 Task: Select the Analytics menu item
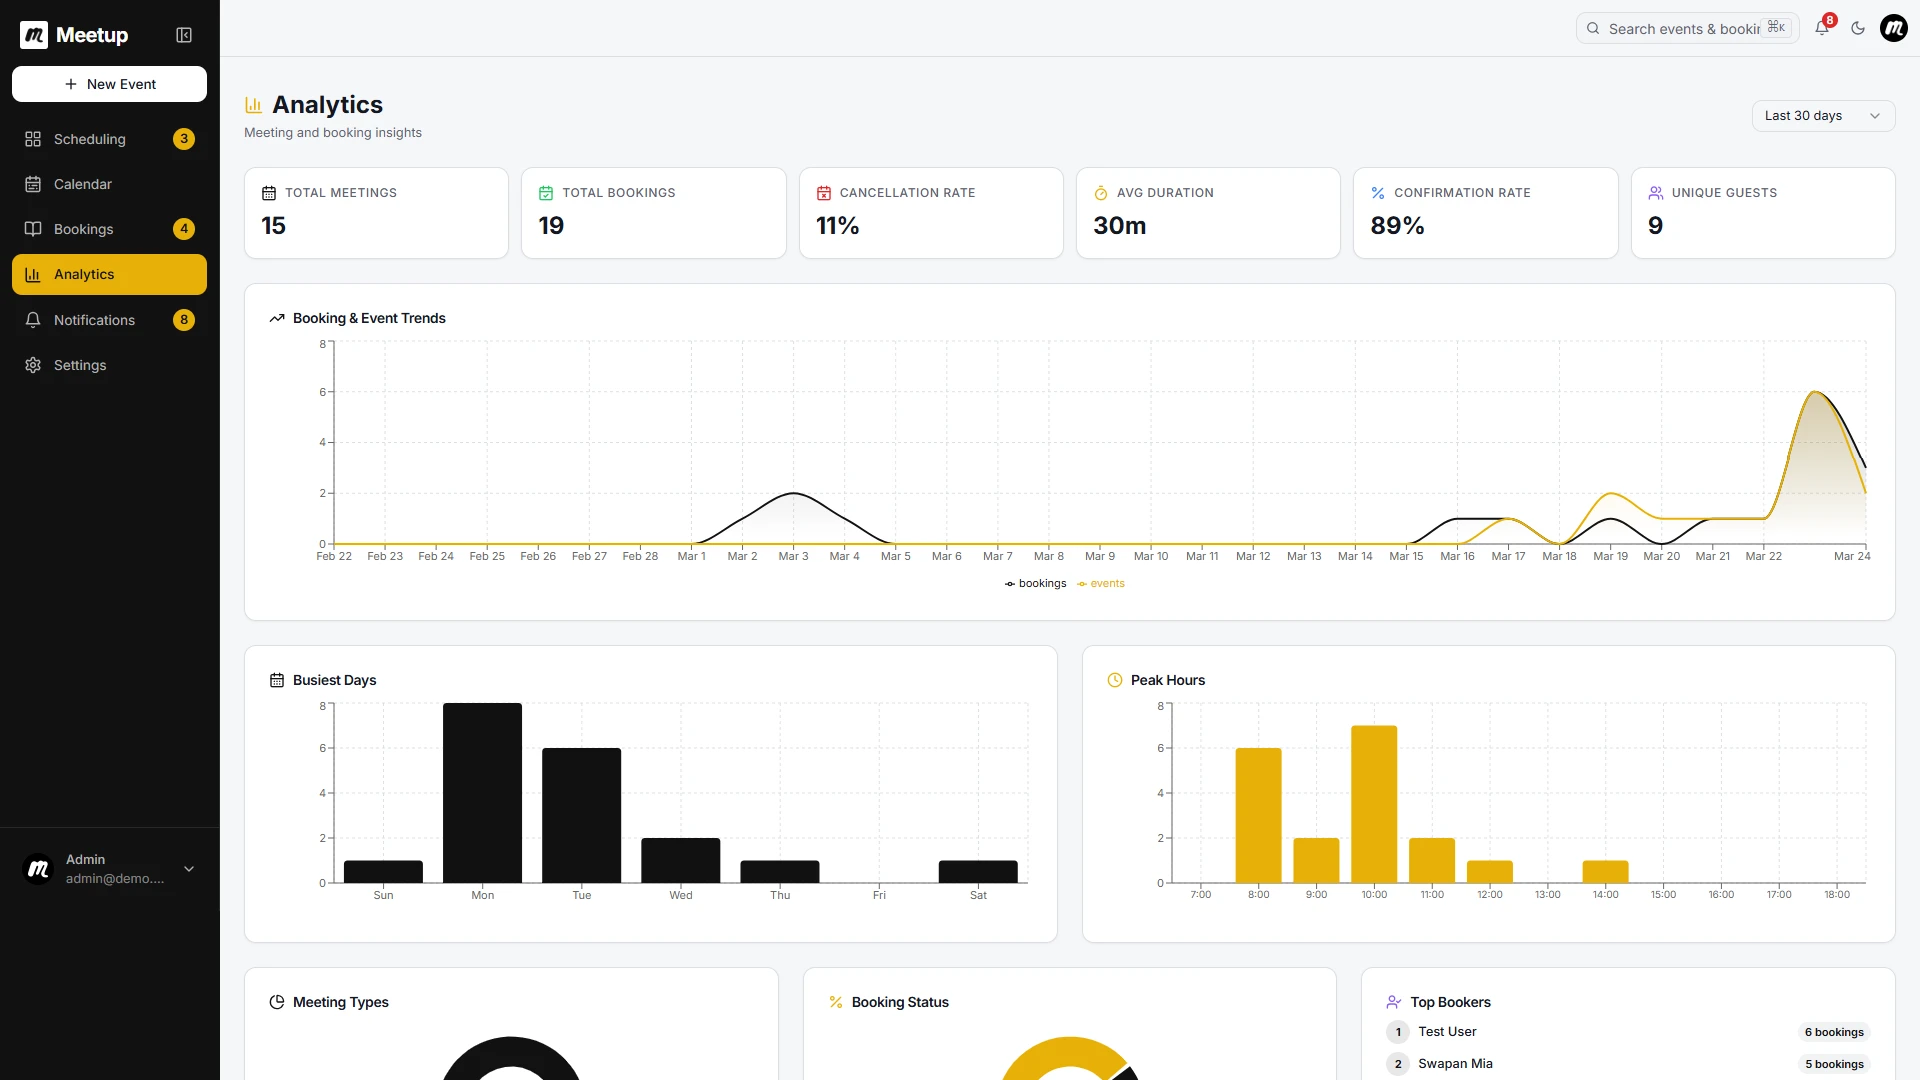click(x=109, y=274)
